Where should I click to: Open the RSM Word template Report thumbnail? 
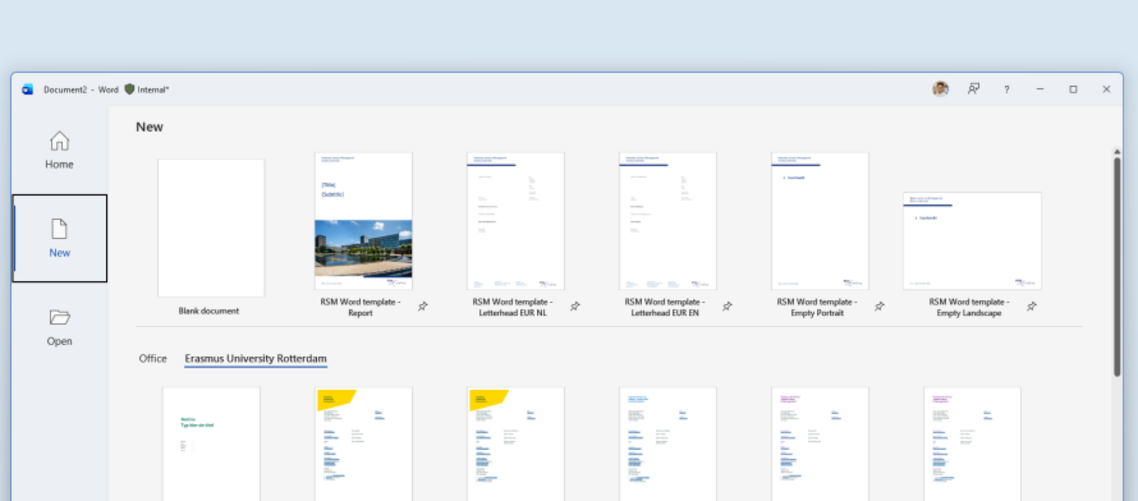click(363, 221)
